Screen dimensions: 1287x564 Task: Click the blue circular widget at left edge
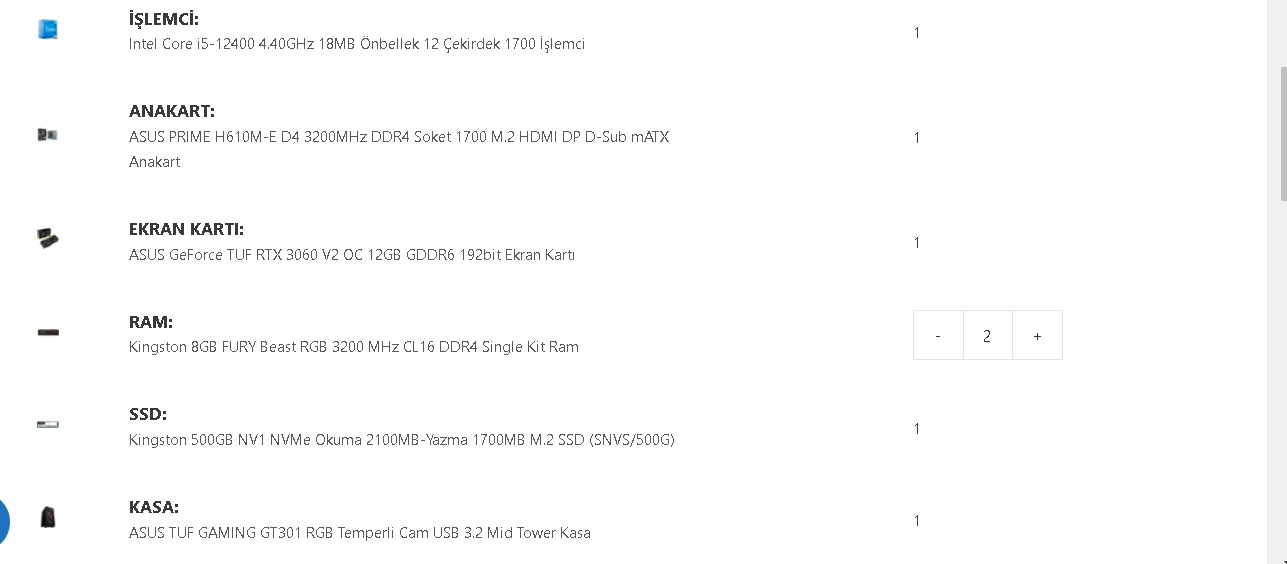(x=3, y=521)
